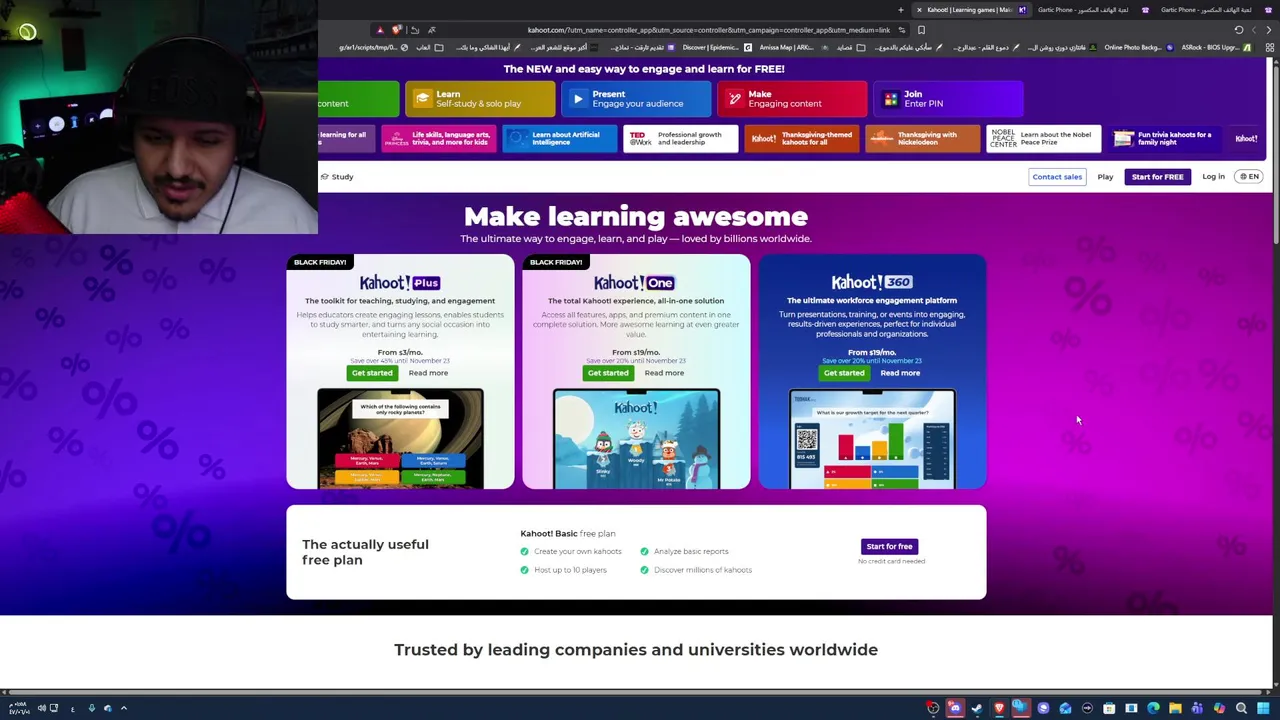Open a new browser tab
Viewport: 1280px width, 720px height.
tap(900, 10)
